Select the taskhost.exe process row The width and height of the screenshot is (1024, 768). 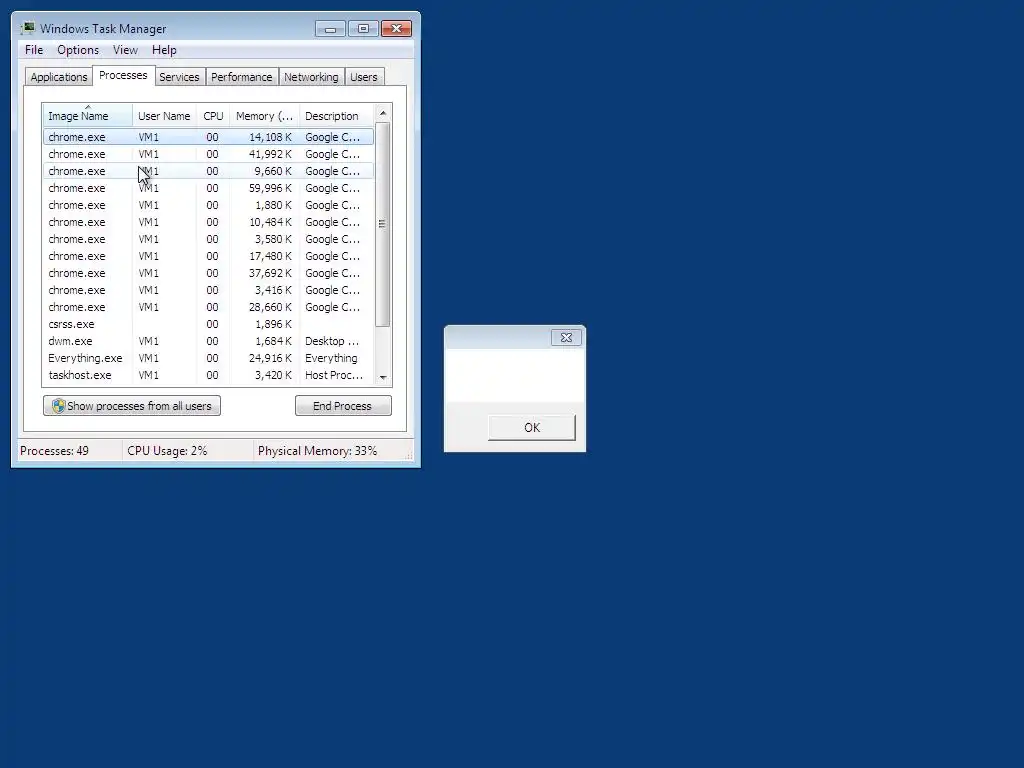click(208, 375)
